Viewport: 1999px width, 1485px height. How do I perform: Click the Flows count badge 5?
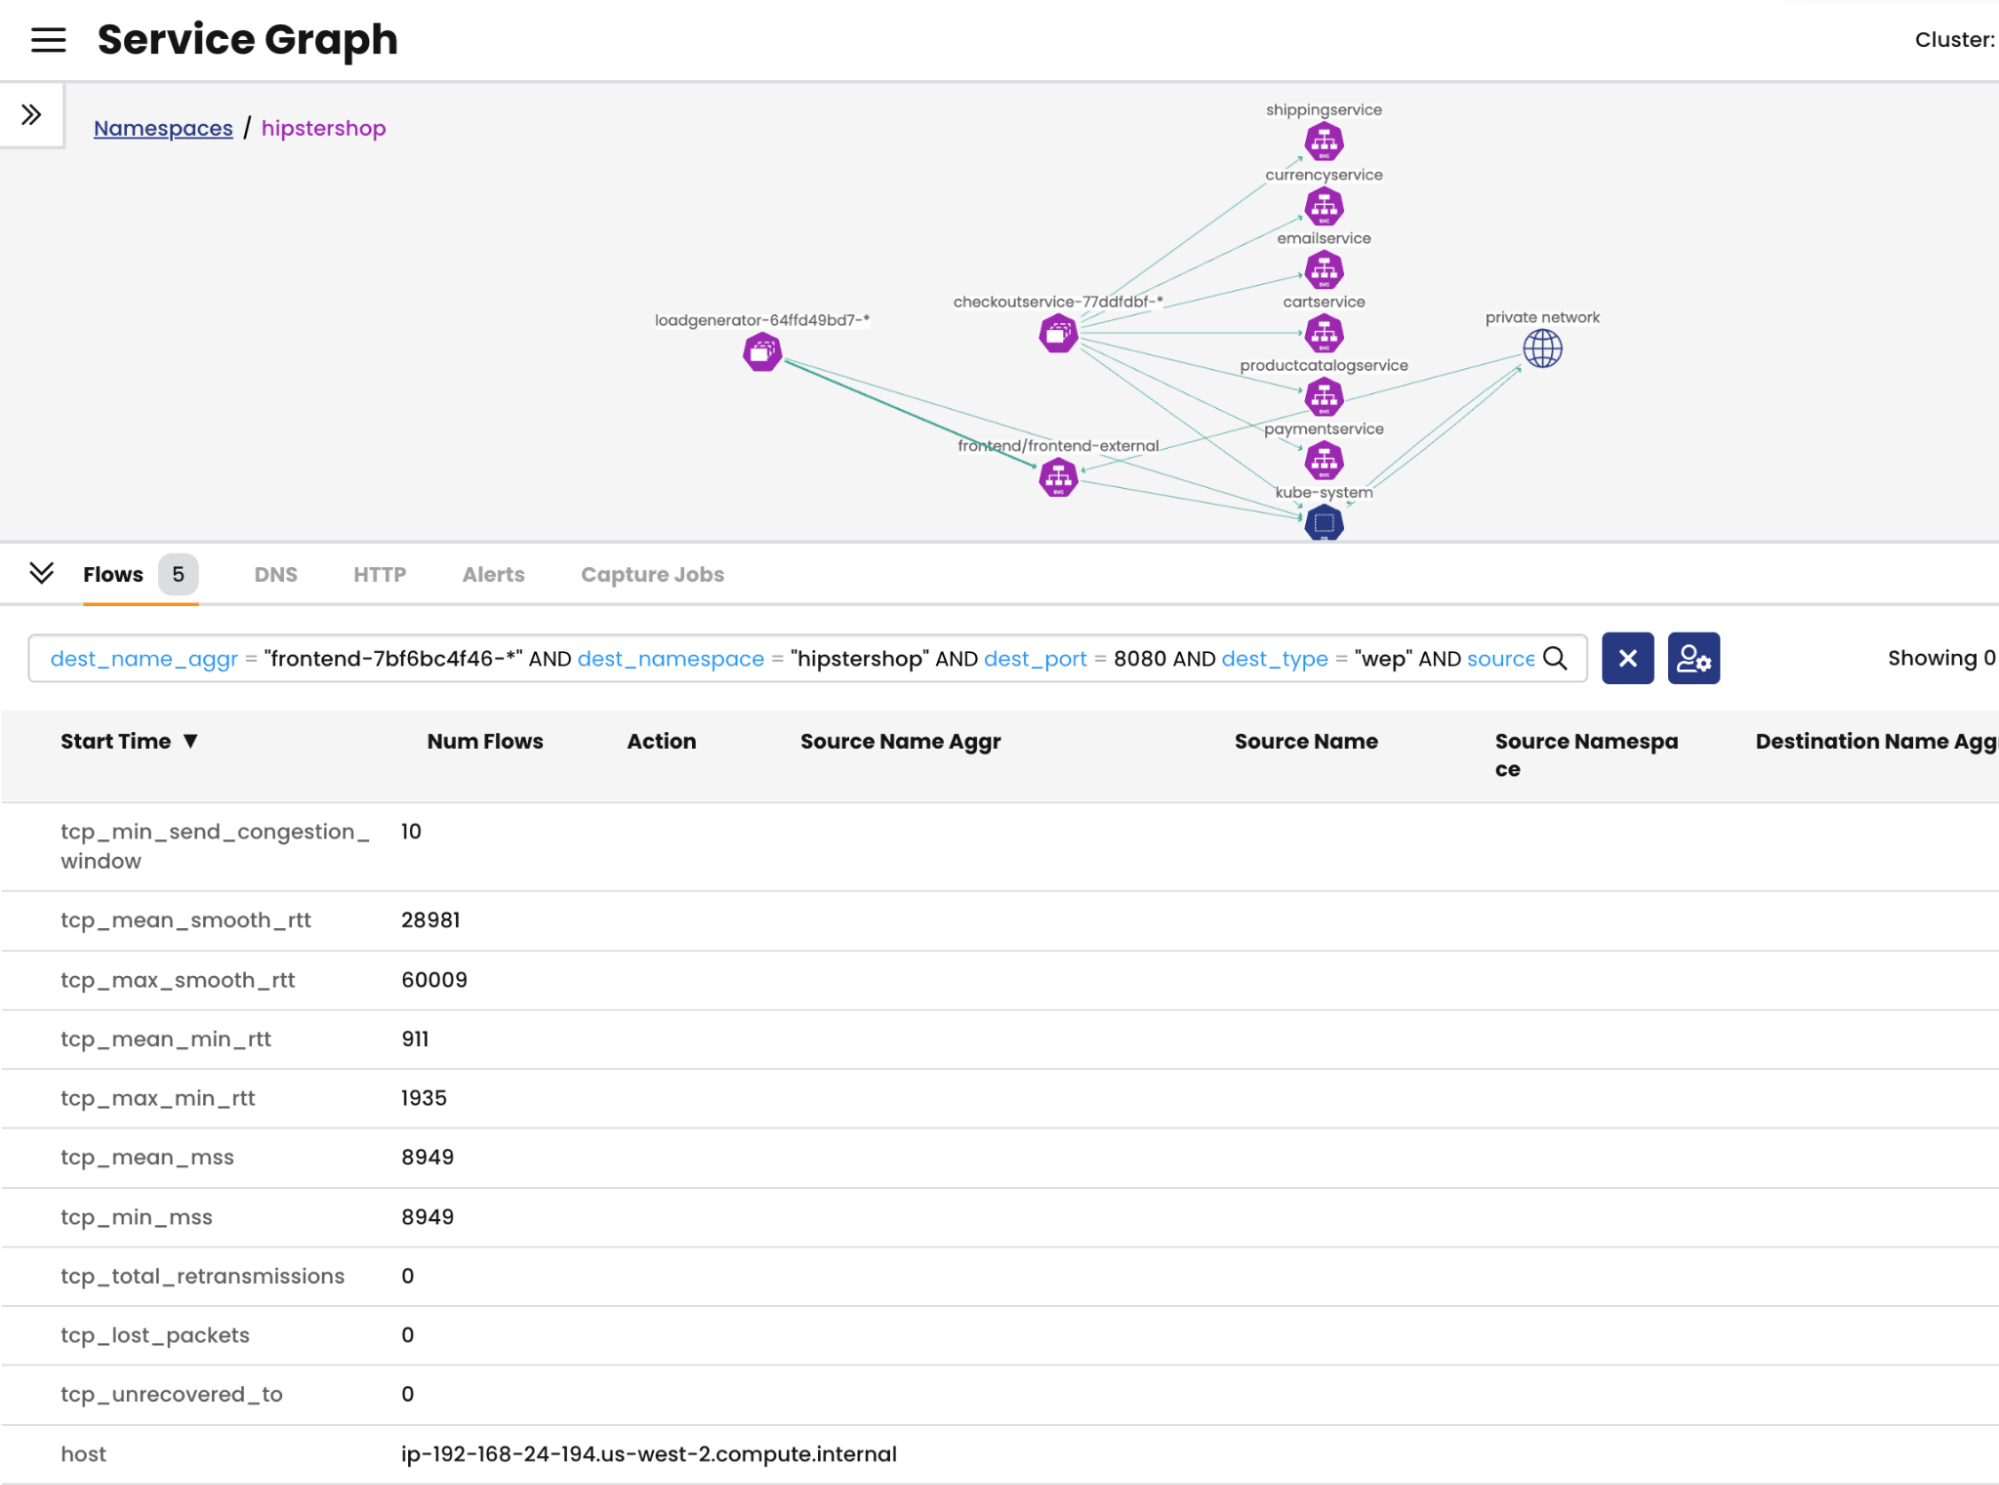click(x=178, y=574)
